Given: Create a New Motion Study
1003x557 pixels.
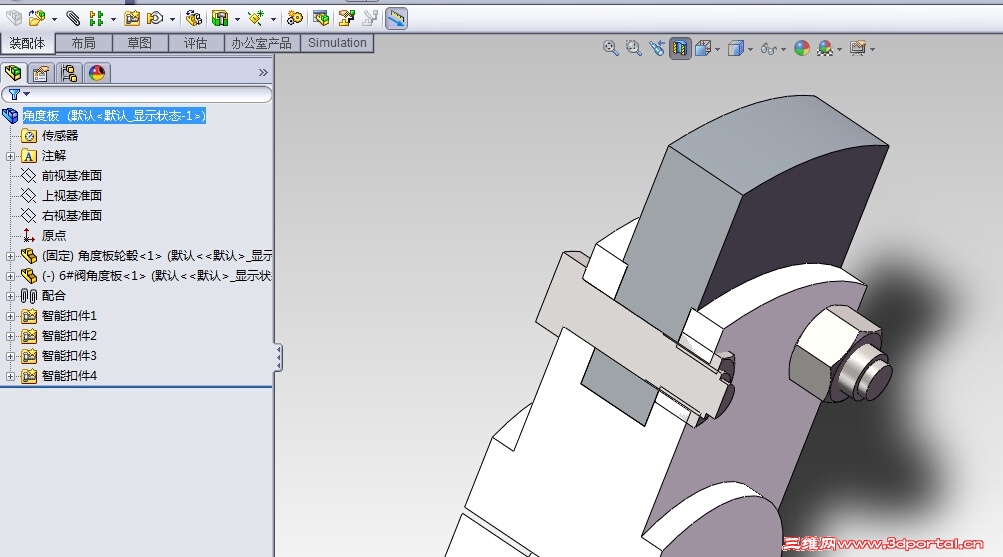Looking at the screenshot, I should [295, 18].
